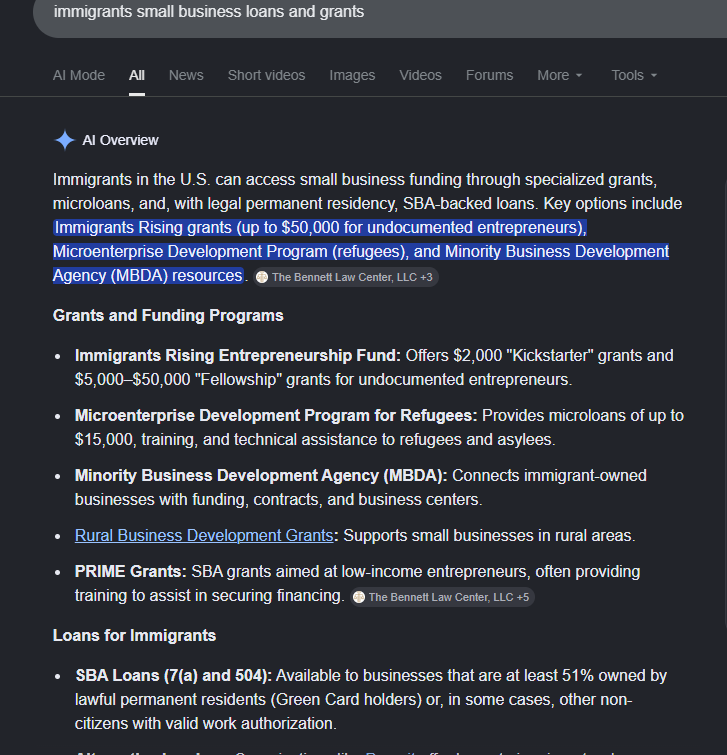Switch to the News tab
Screen dimensions: 727x755
[186, 75]
